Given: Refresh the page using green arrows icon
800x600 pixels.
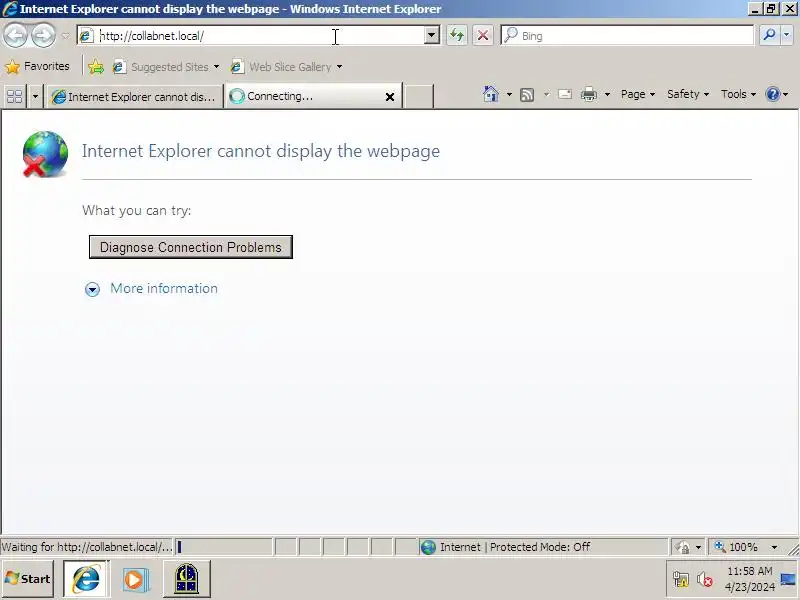Looking at the screenshot, I should [x=457, y=36].
